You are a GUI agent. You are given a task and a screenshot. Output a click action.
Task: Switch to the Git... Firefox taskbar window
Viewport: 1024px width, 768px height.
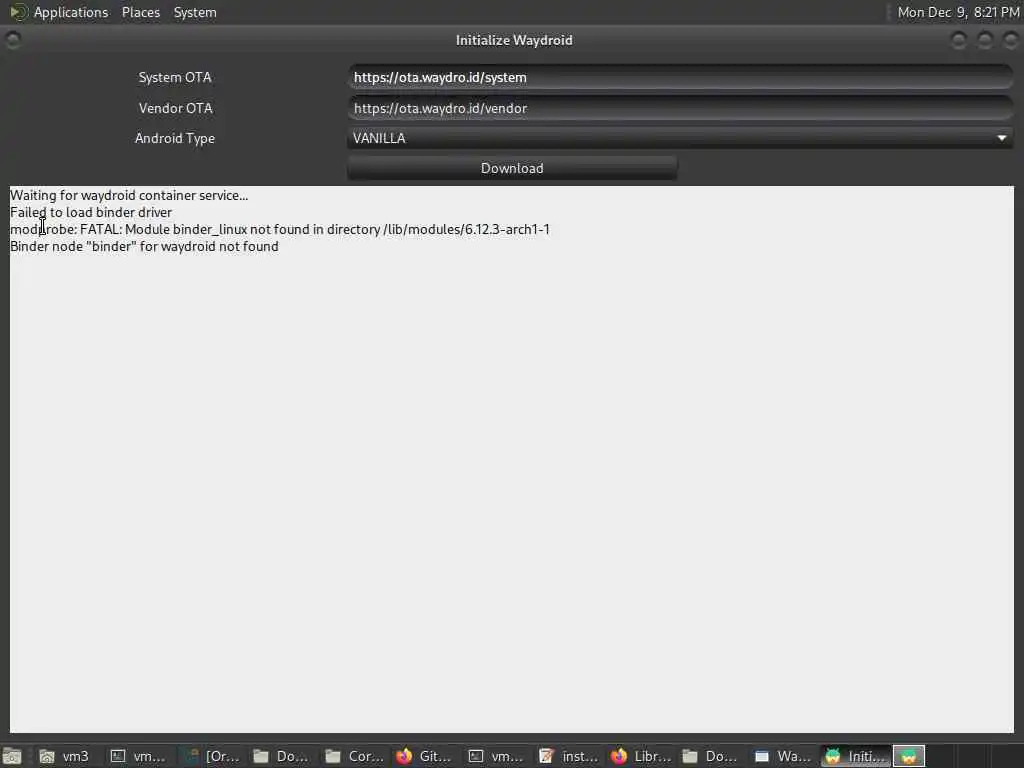tap(424, 756)
